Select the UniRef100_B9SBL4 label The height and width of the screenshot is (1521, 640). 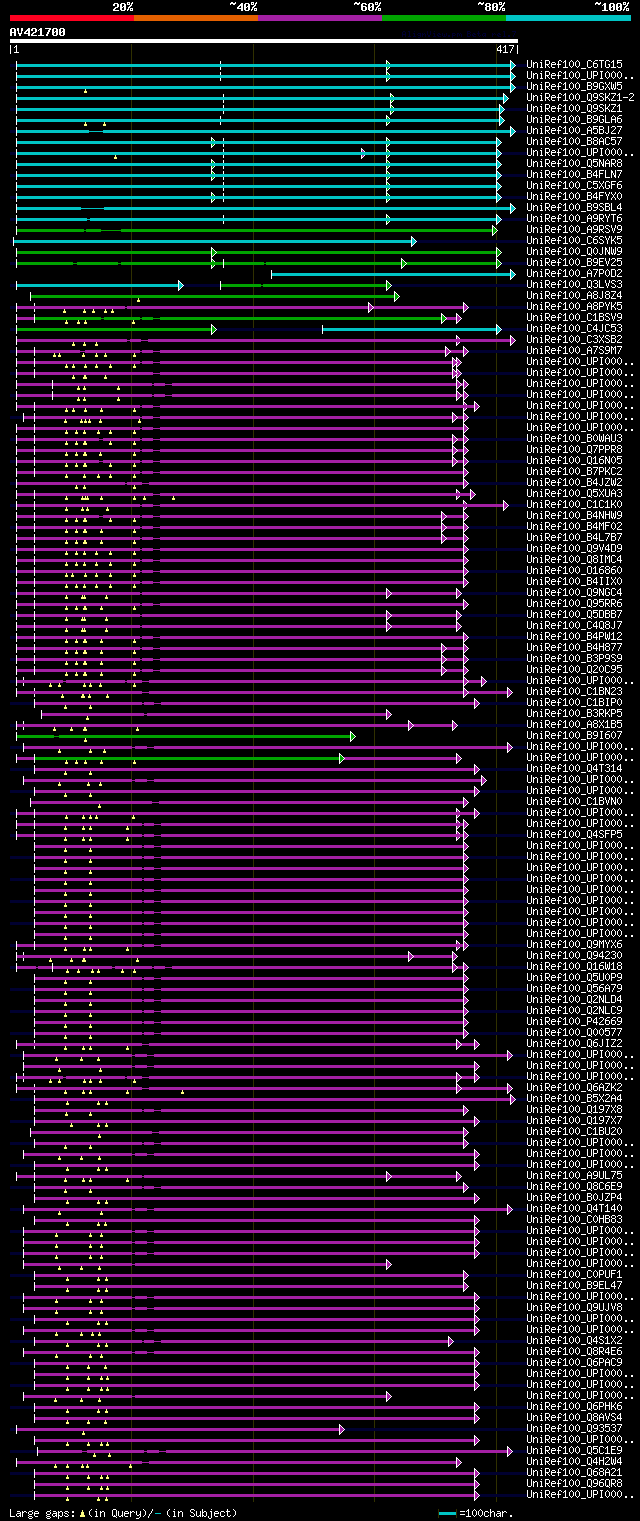click(573, 207)
